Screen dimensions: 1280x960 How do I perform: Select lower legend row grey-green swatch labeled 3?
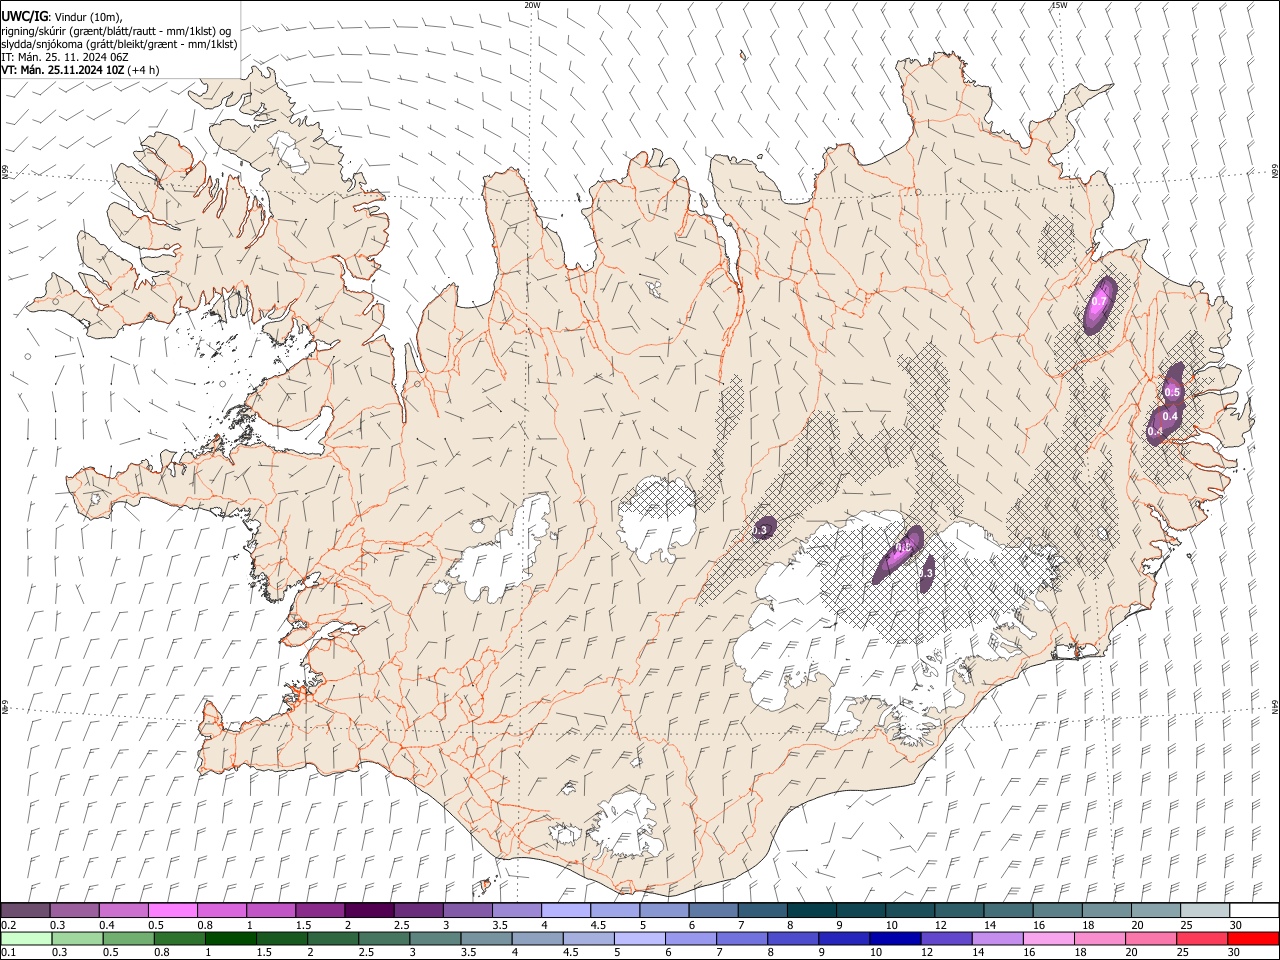pyautogui.click(x=435, y=938)
